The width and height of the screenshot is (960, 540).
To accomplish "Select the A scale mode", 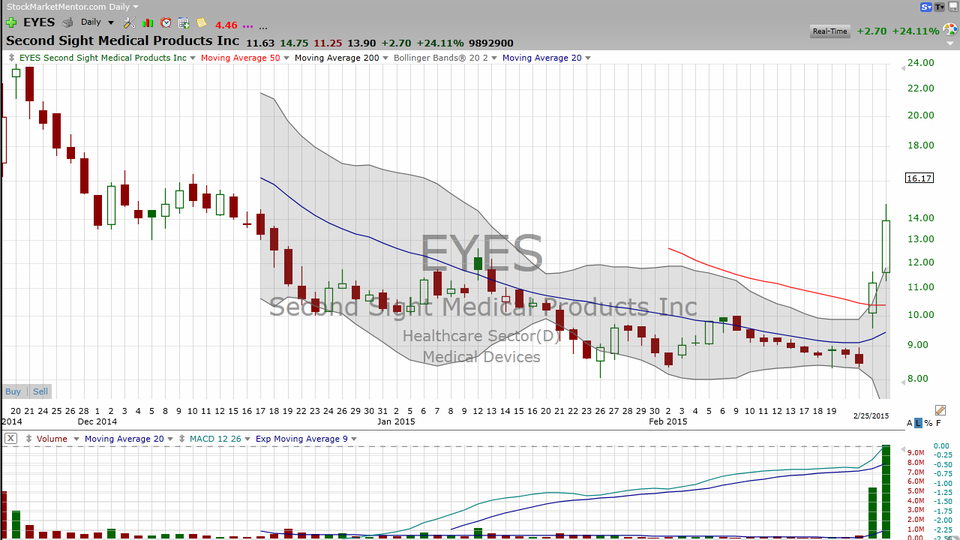I will pyautogui.click(x=909, y=423).
